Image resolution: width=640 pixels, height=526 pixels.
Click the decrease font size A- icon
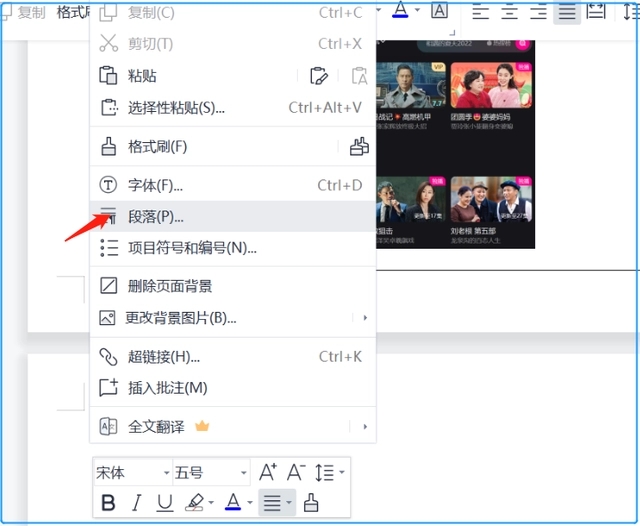click(296, 473)
